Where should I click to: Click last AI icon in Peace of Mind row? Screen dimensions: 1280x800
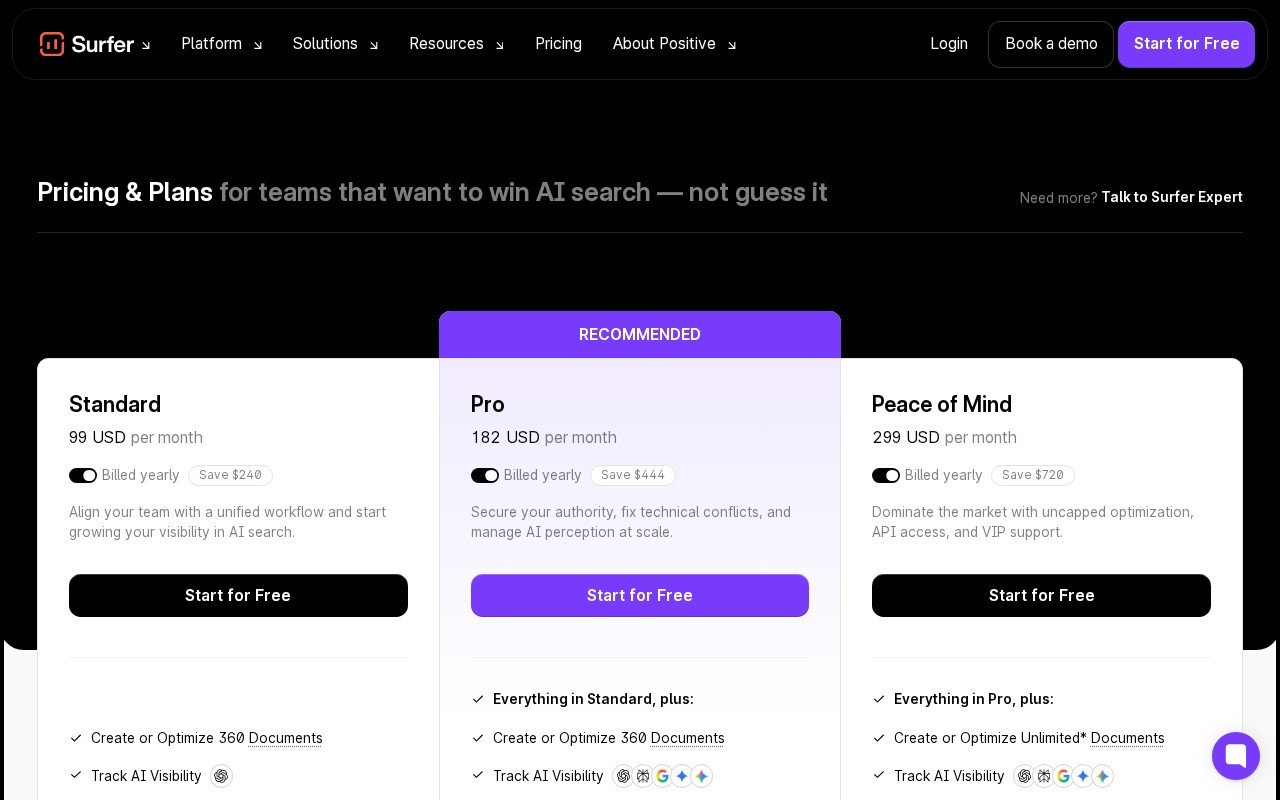point(1102,776)
